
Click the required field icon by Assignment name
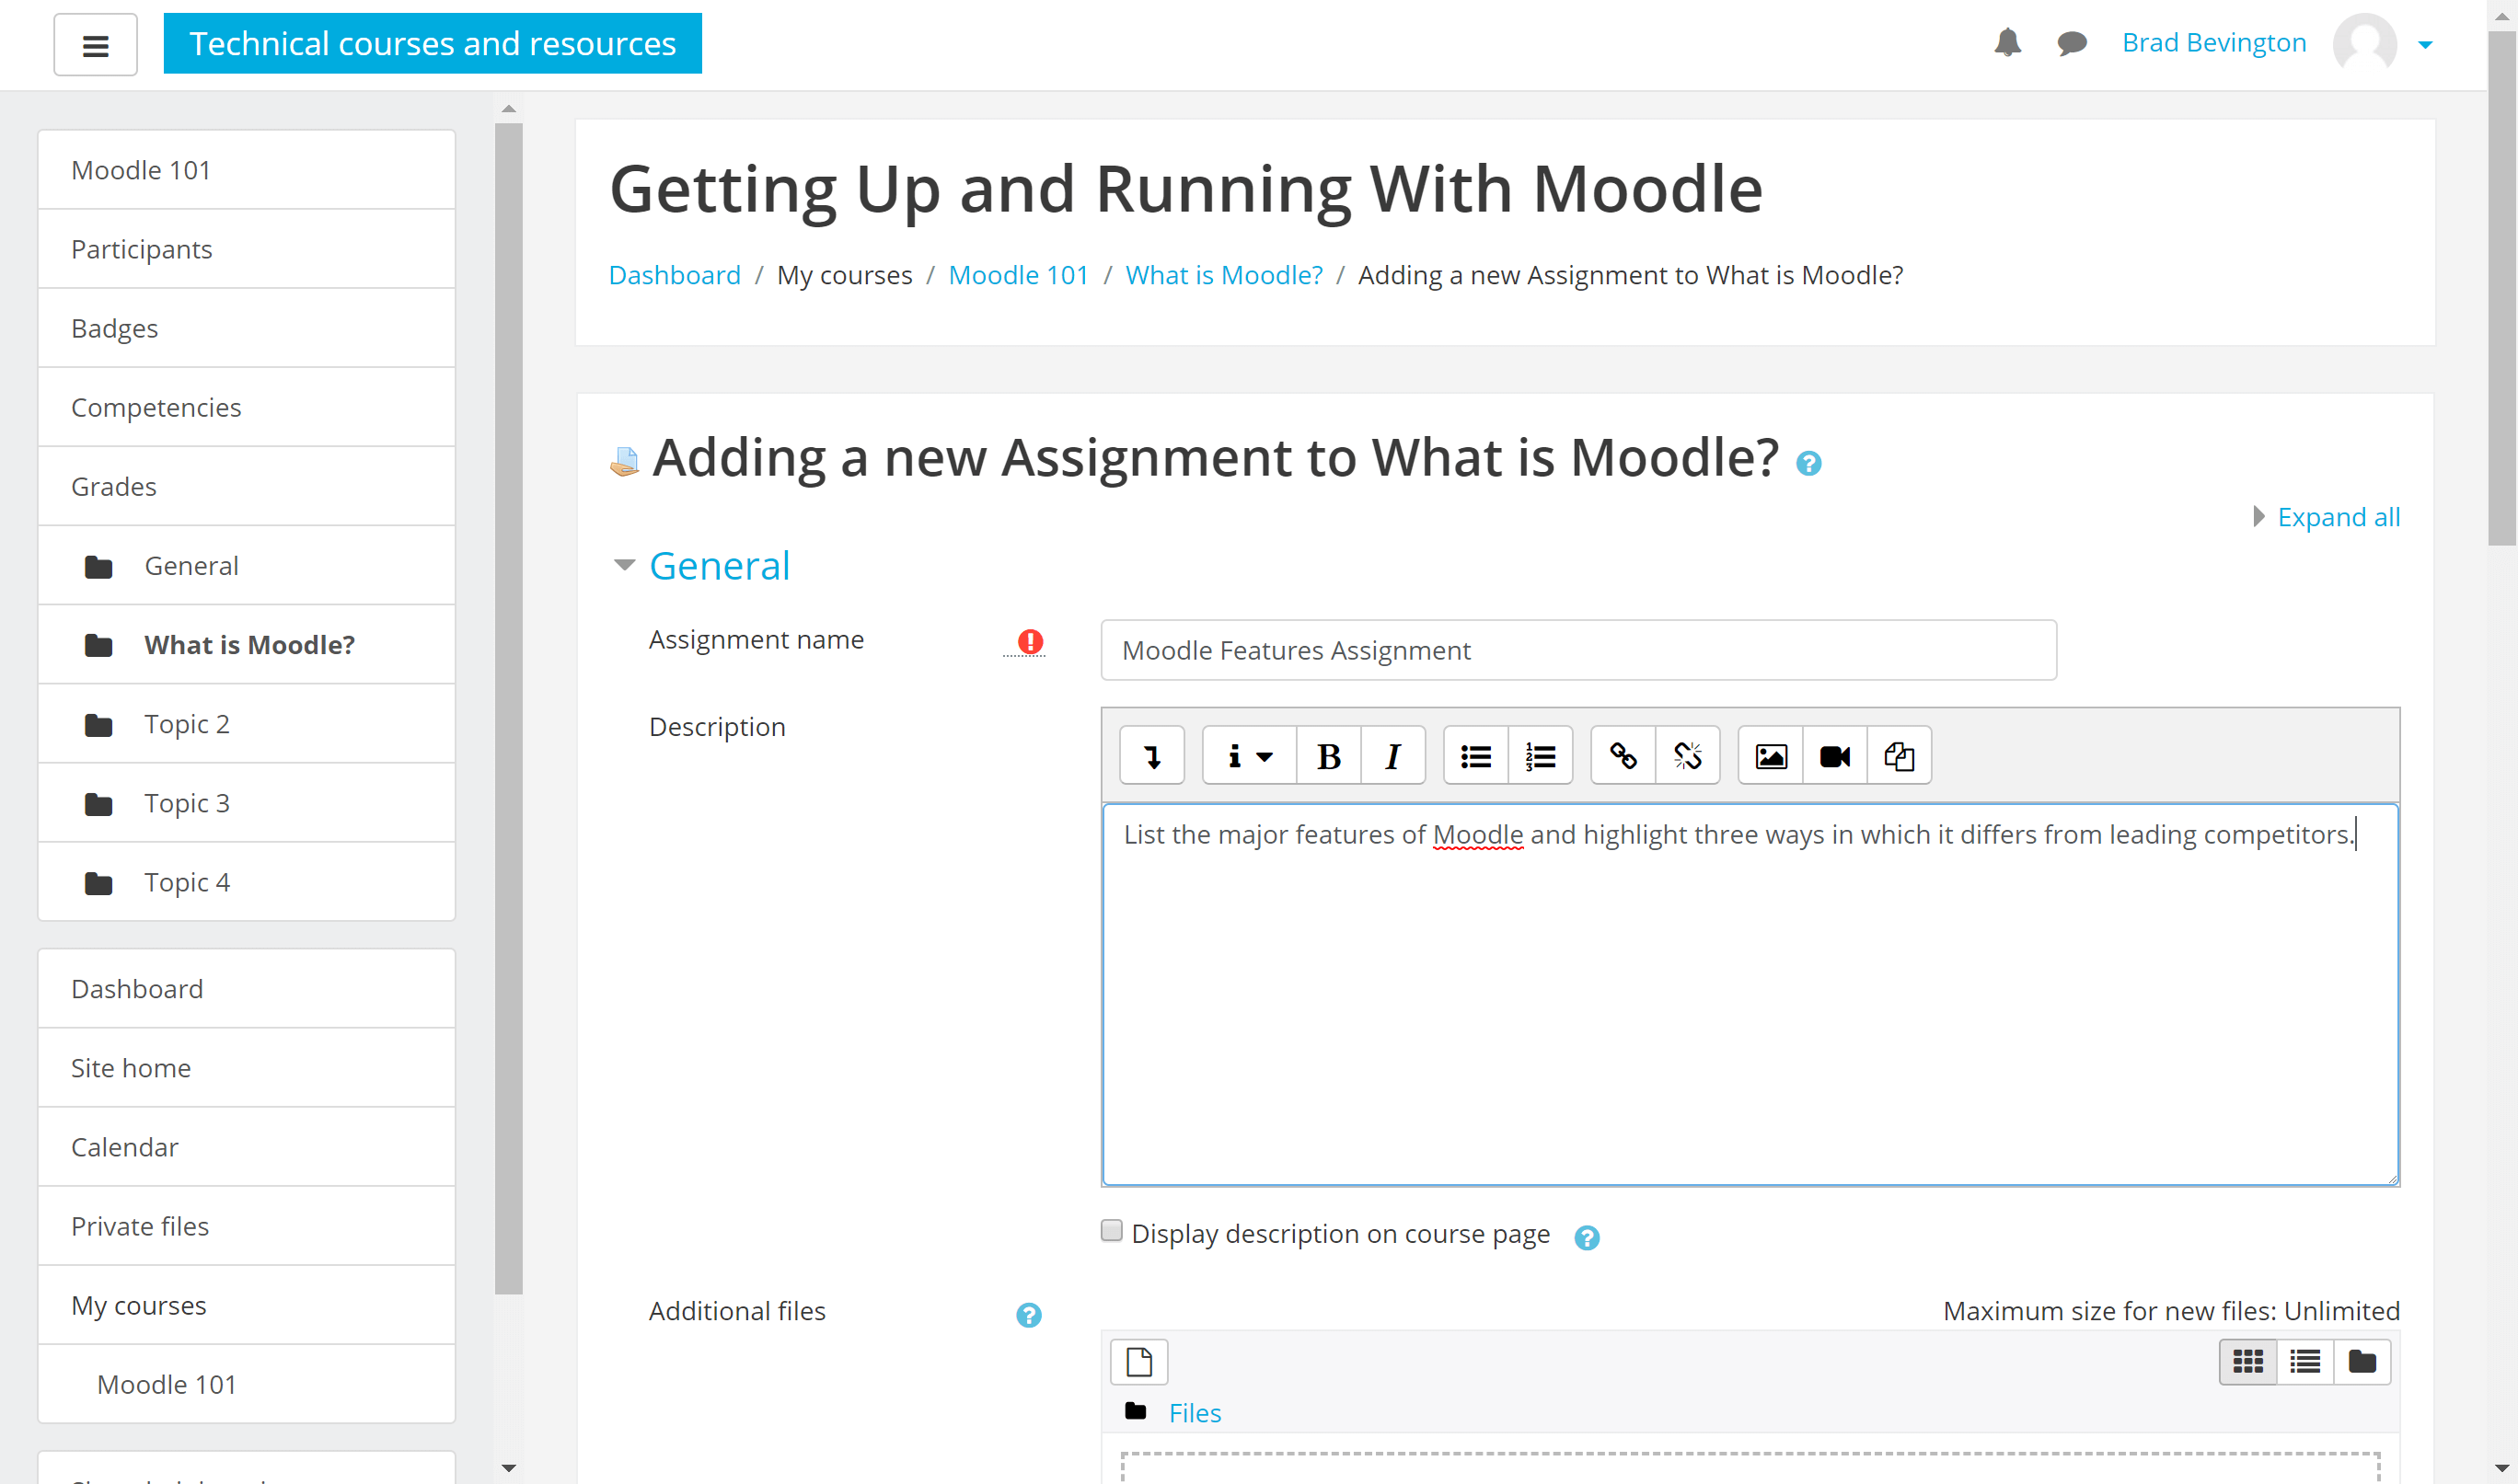click(1030, 641)
